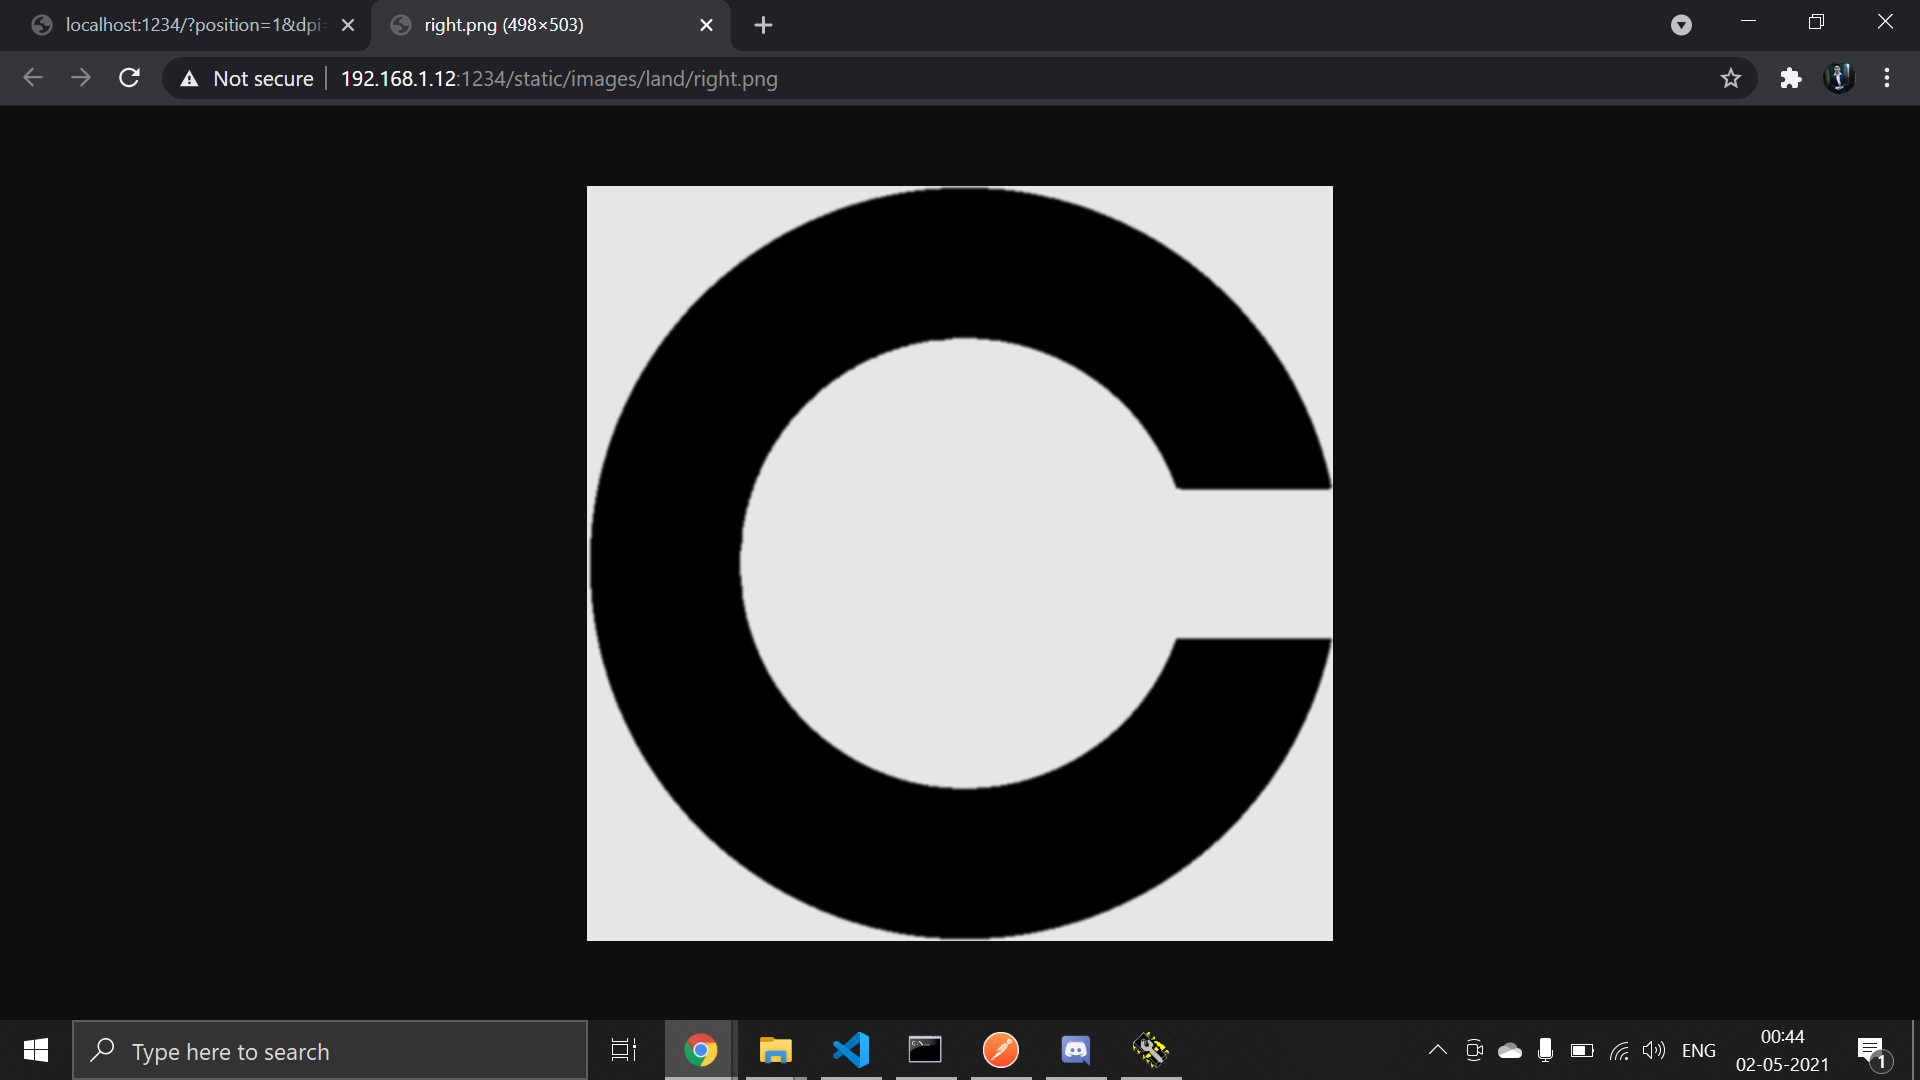
Task: Open Chrome three-dot menu
Action: 1887,78
